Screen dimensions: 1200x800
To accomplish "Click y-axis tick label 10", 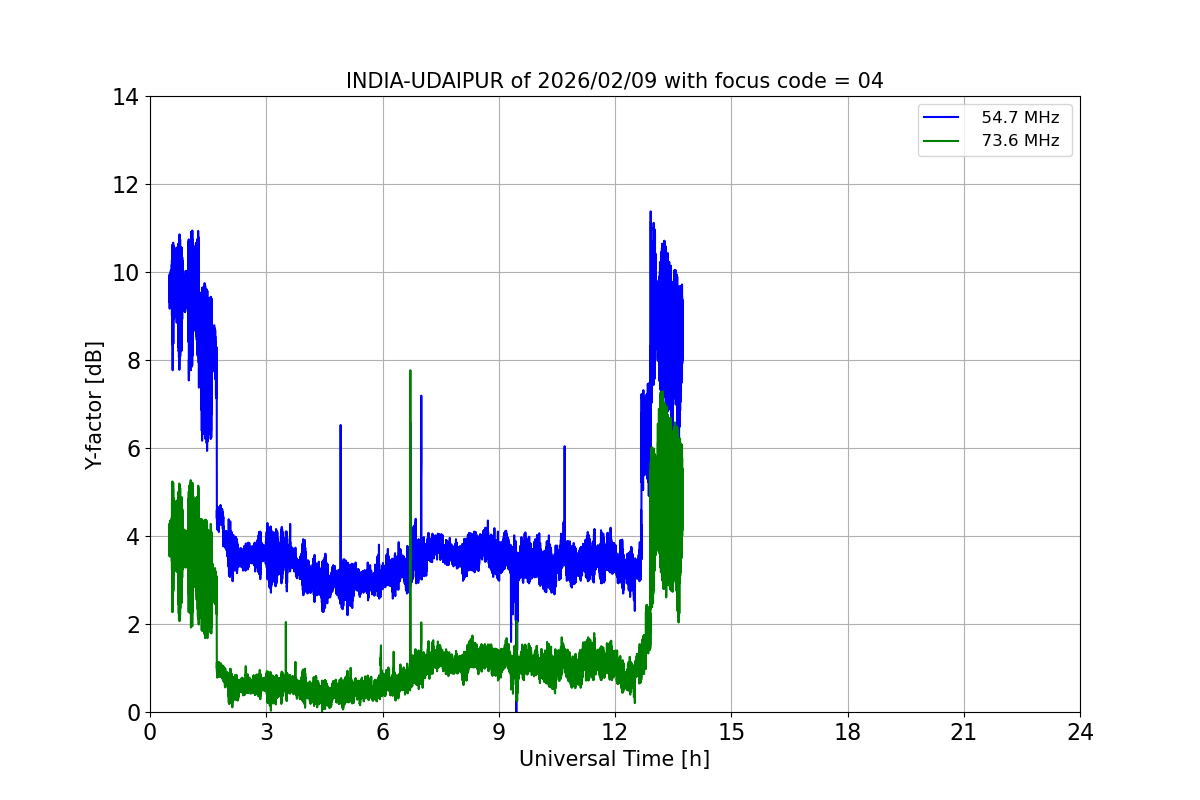I will [126, 273].
